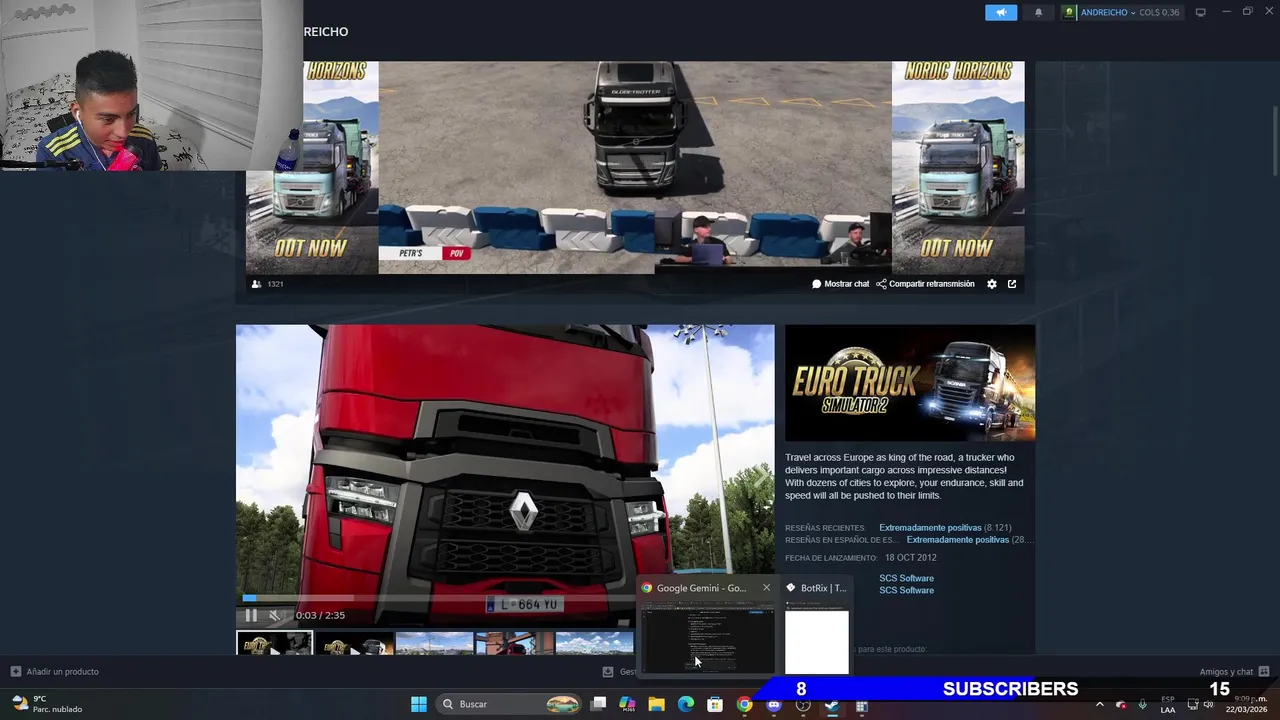The width and height of the screenshot is (1280, 720).
Task: Select the fifth screenshot thumbnail
Action: 594,644
